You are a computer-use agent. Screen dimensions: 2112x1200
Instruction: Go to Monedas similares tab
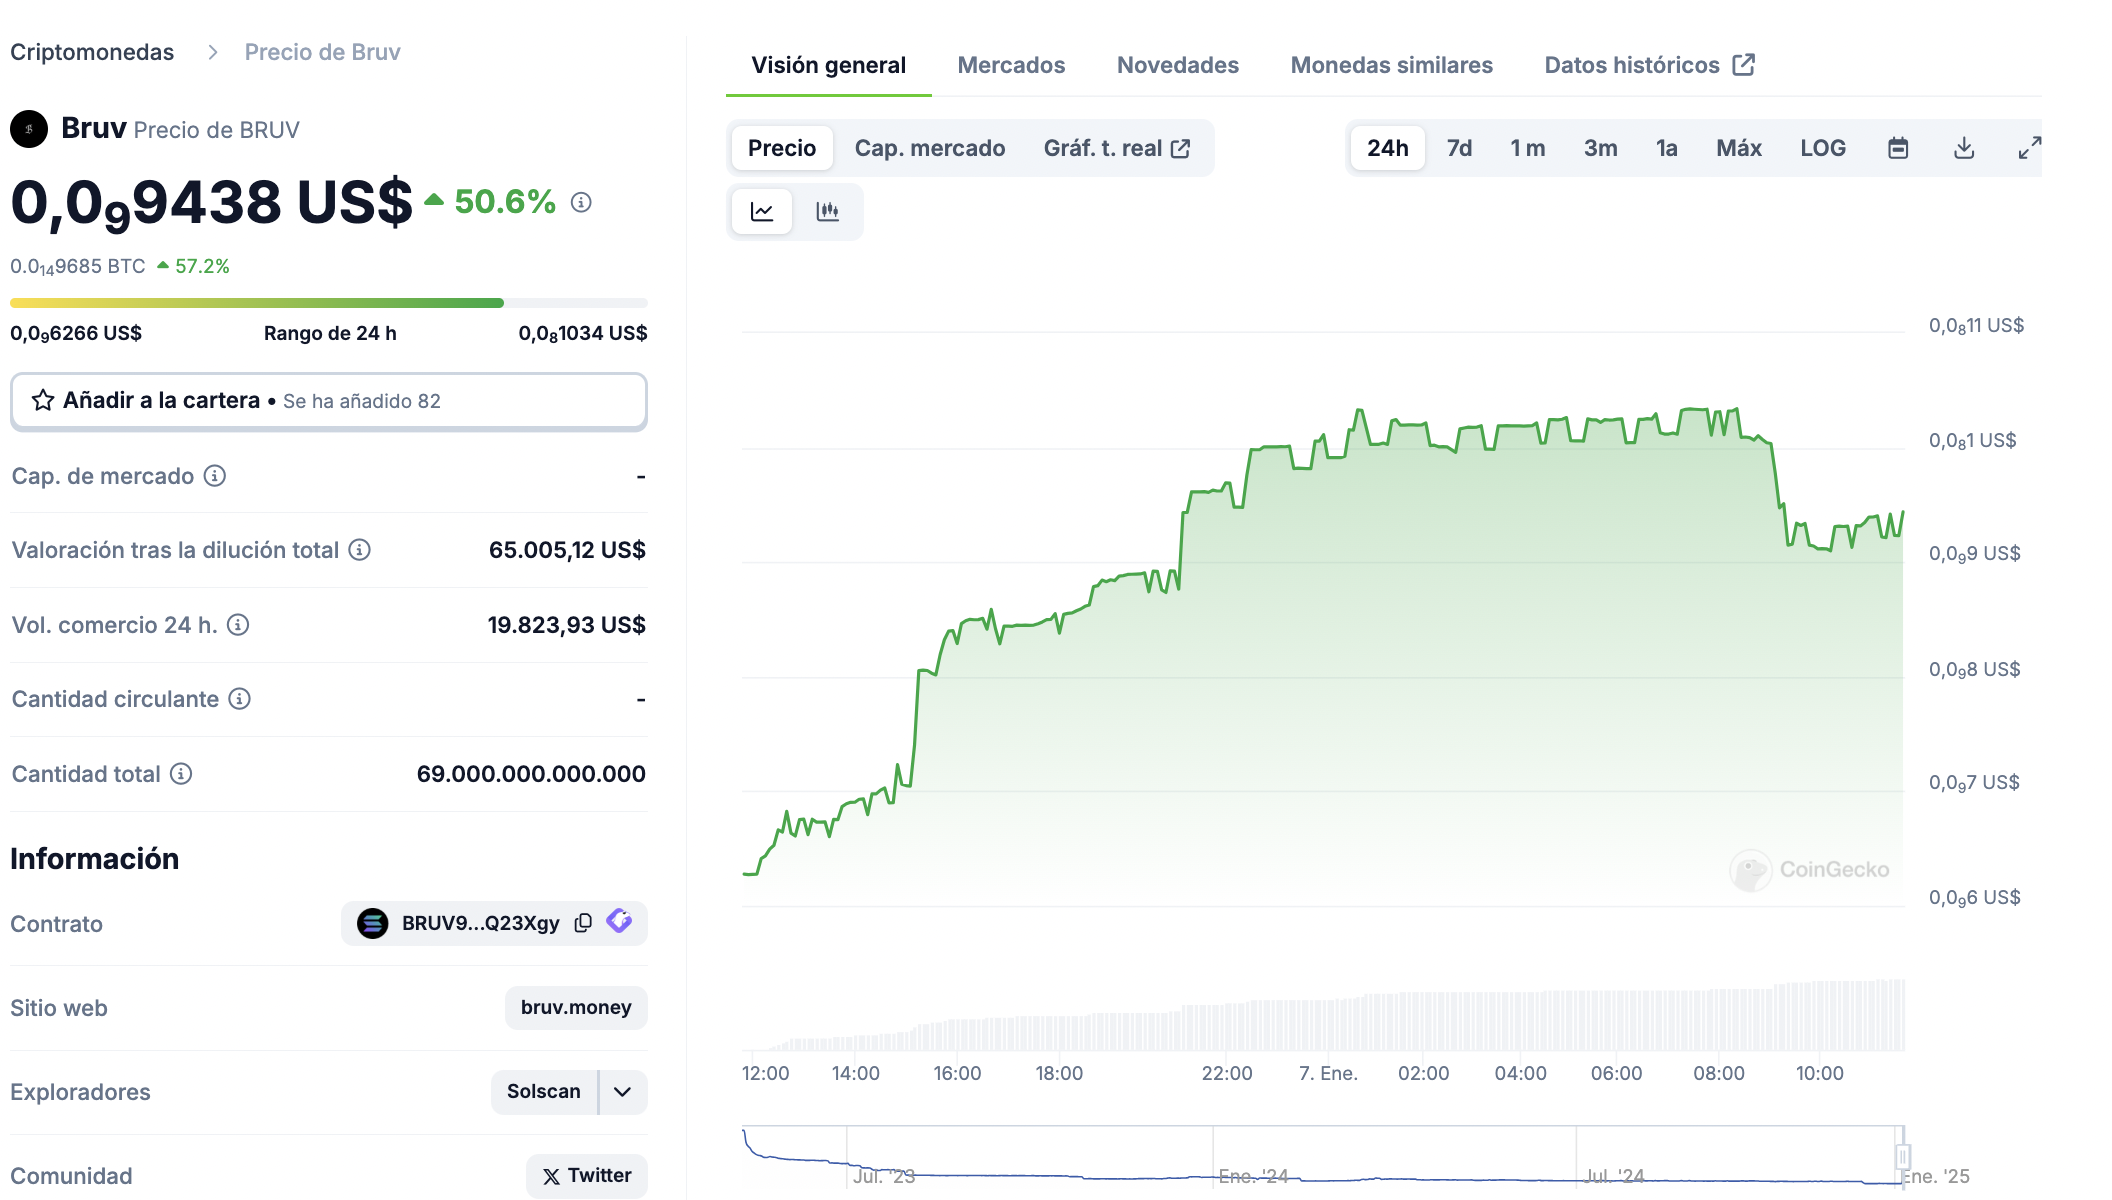pos(1391,65)
